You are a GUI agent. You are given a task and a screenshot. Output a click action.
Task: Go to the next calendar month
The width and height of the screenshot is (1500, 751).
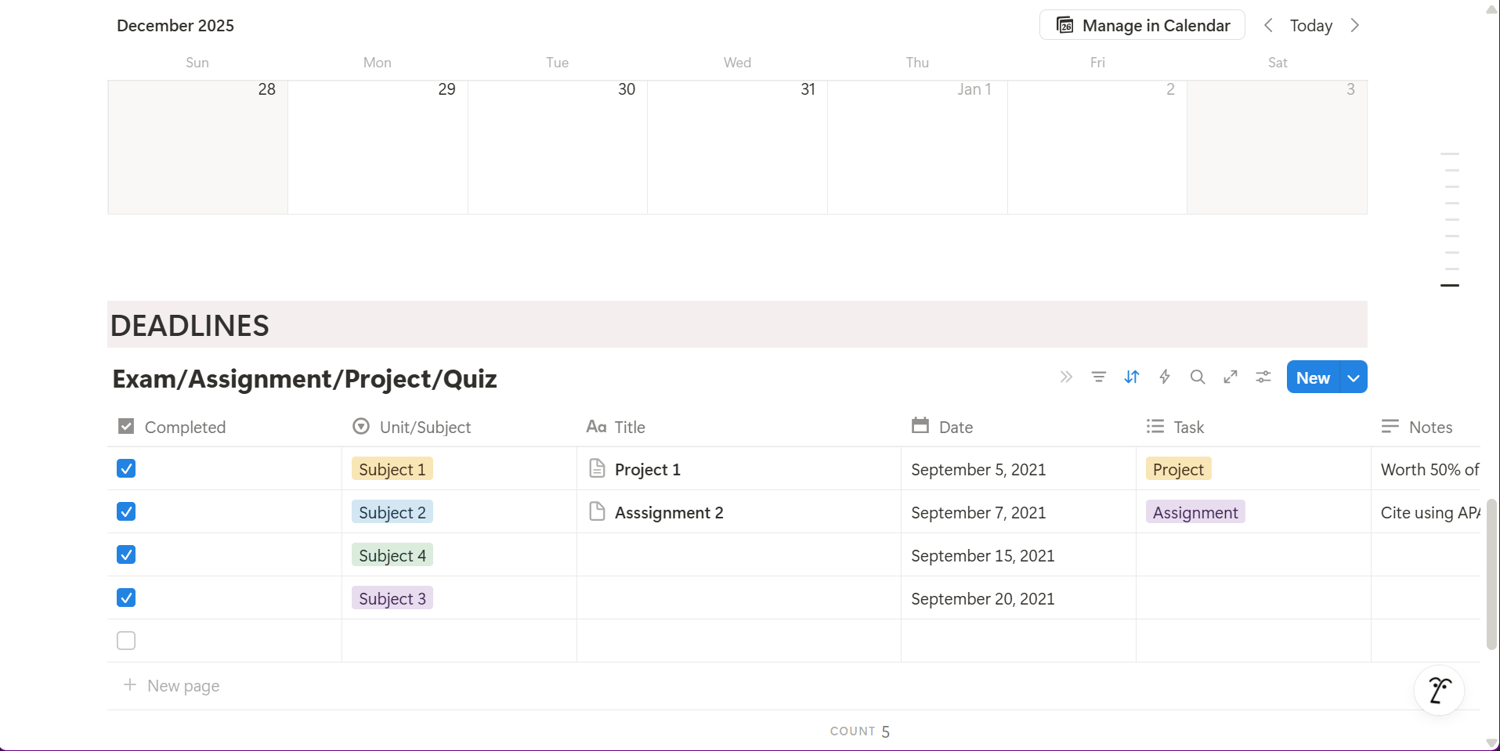(1355, 25)
